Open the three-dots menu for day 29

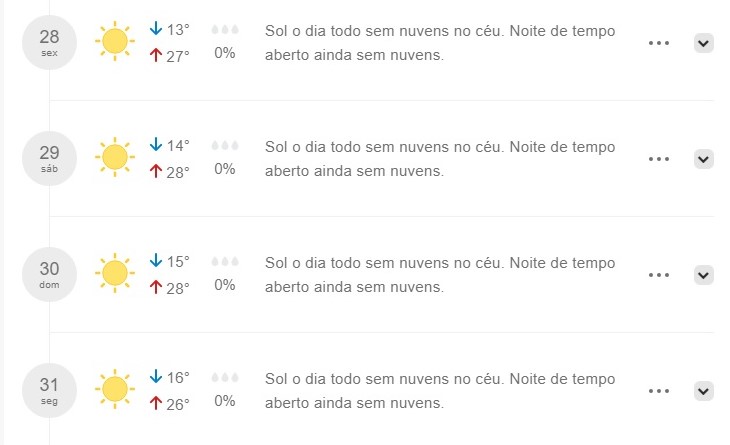(x=659, y=159)
